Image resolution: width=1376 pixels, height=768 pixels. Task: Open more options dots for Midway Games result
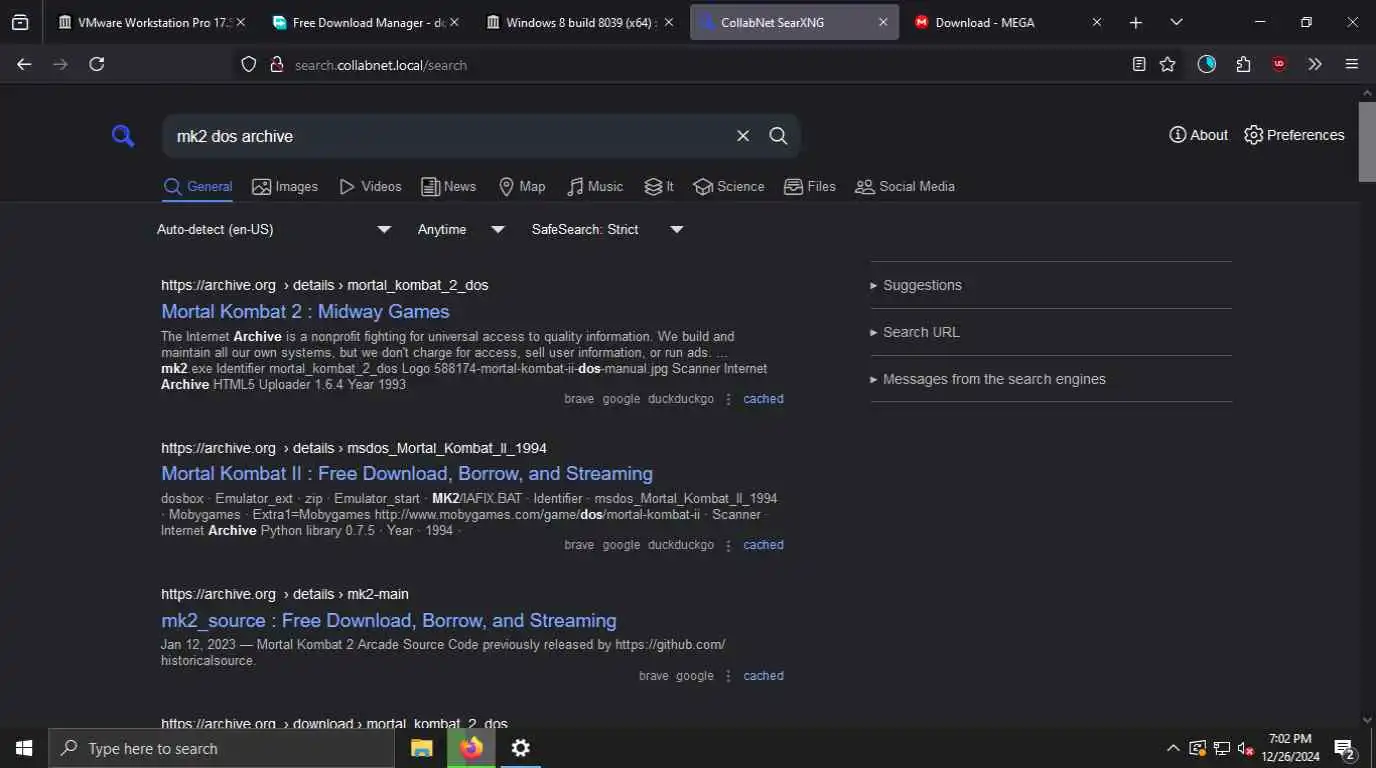728,399
